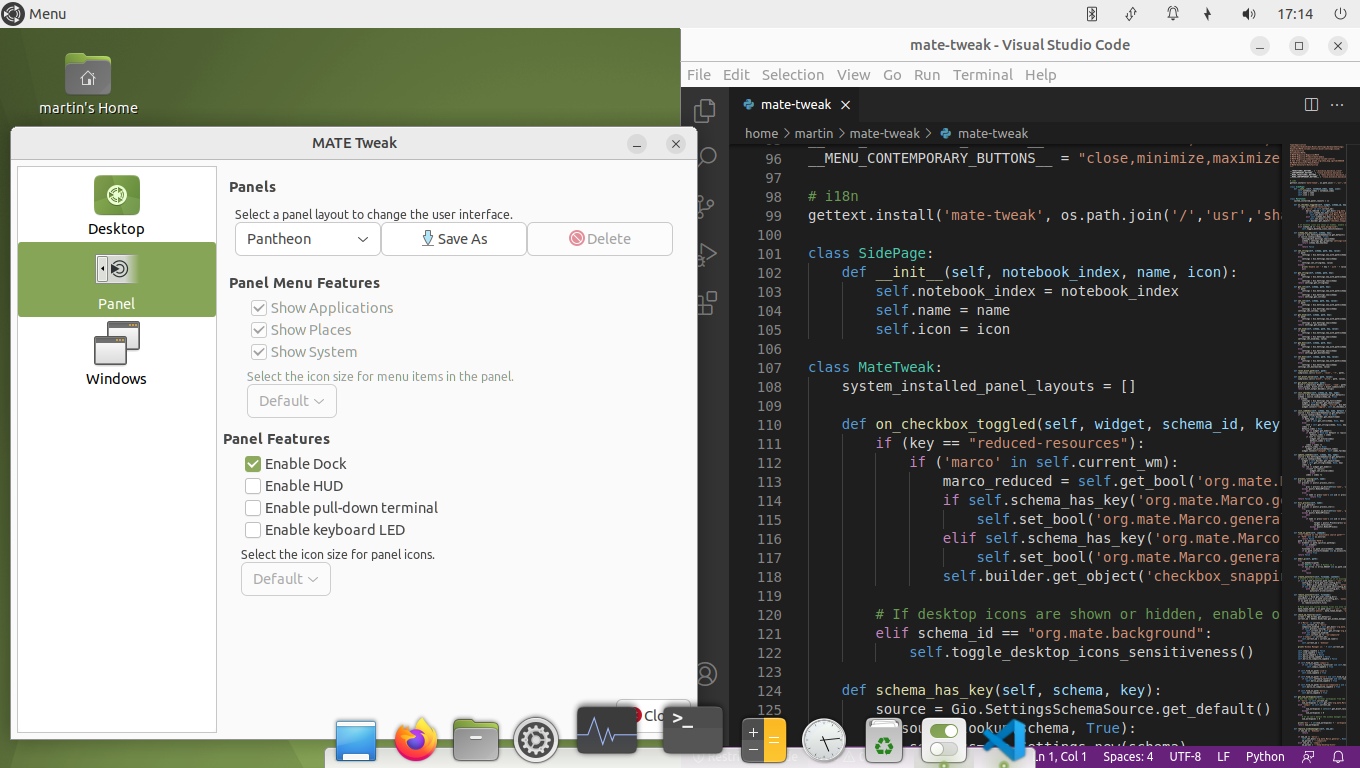The height and width of the screenshot is (768, 1360).
Task: Launch the Terminal from the dock
Action: tap(692, 729)
